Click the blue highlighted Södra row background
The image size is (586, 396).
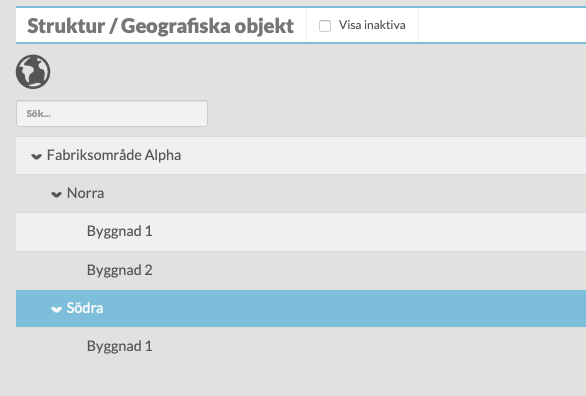336,308
